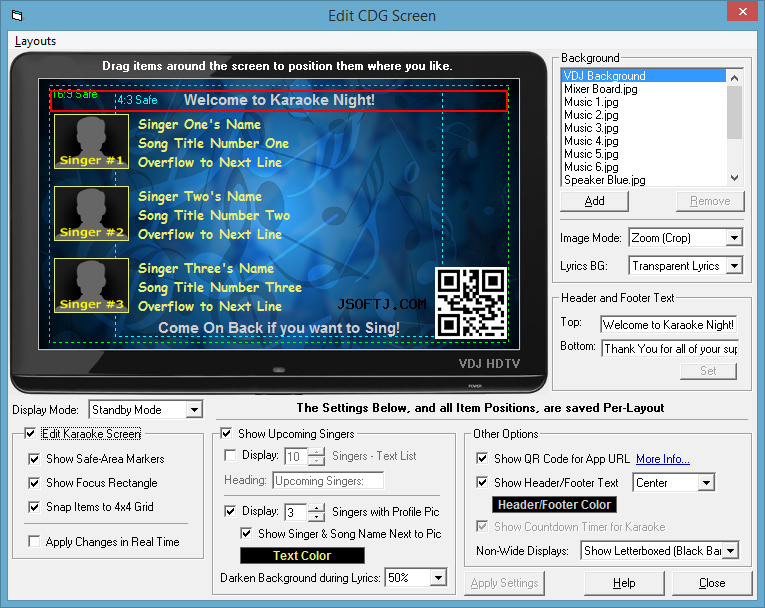The image size is (765, 608).
Task: Enable Apply Changes in Real Time
Action: click(34, 541)
